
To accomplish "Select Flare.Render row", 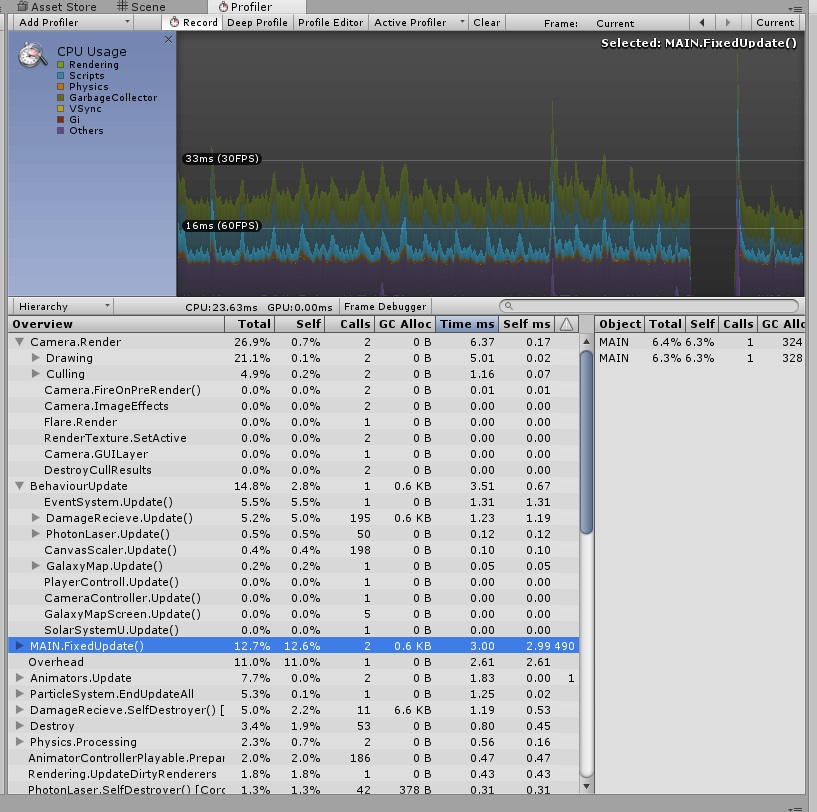I will tap(293, 422).
